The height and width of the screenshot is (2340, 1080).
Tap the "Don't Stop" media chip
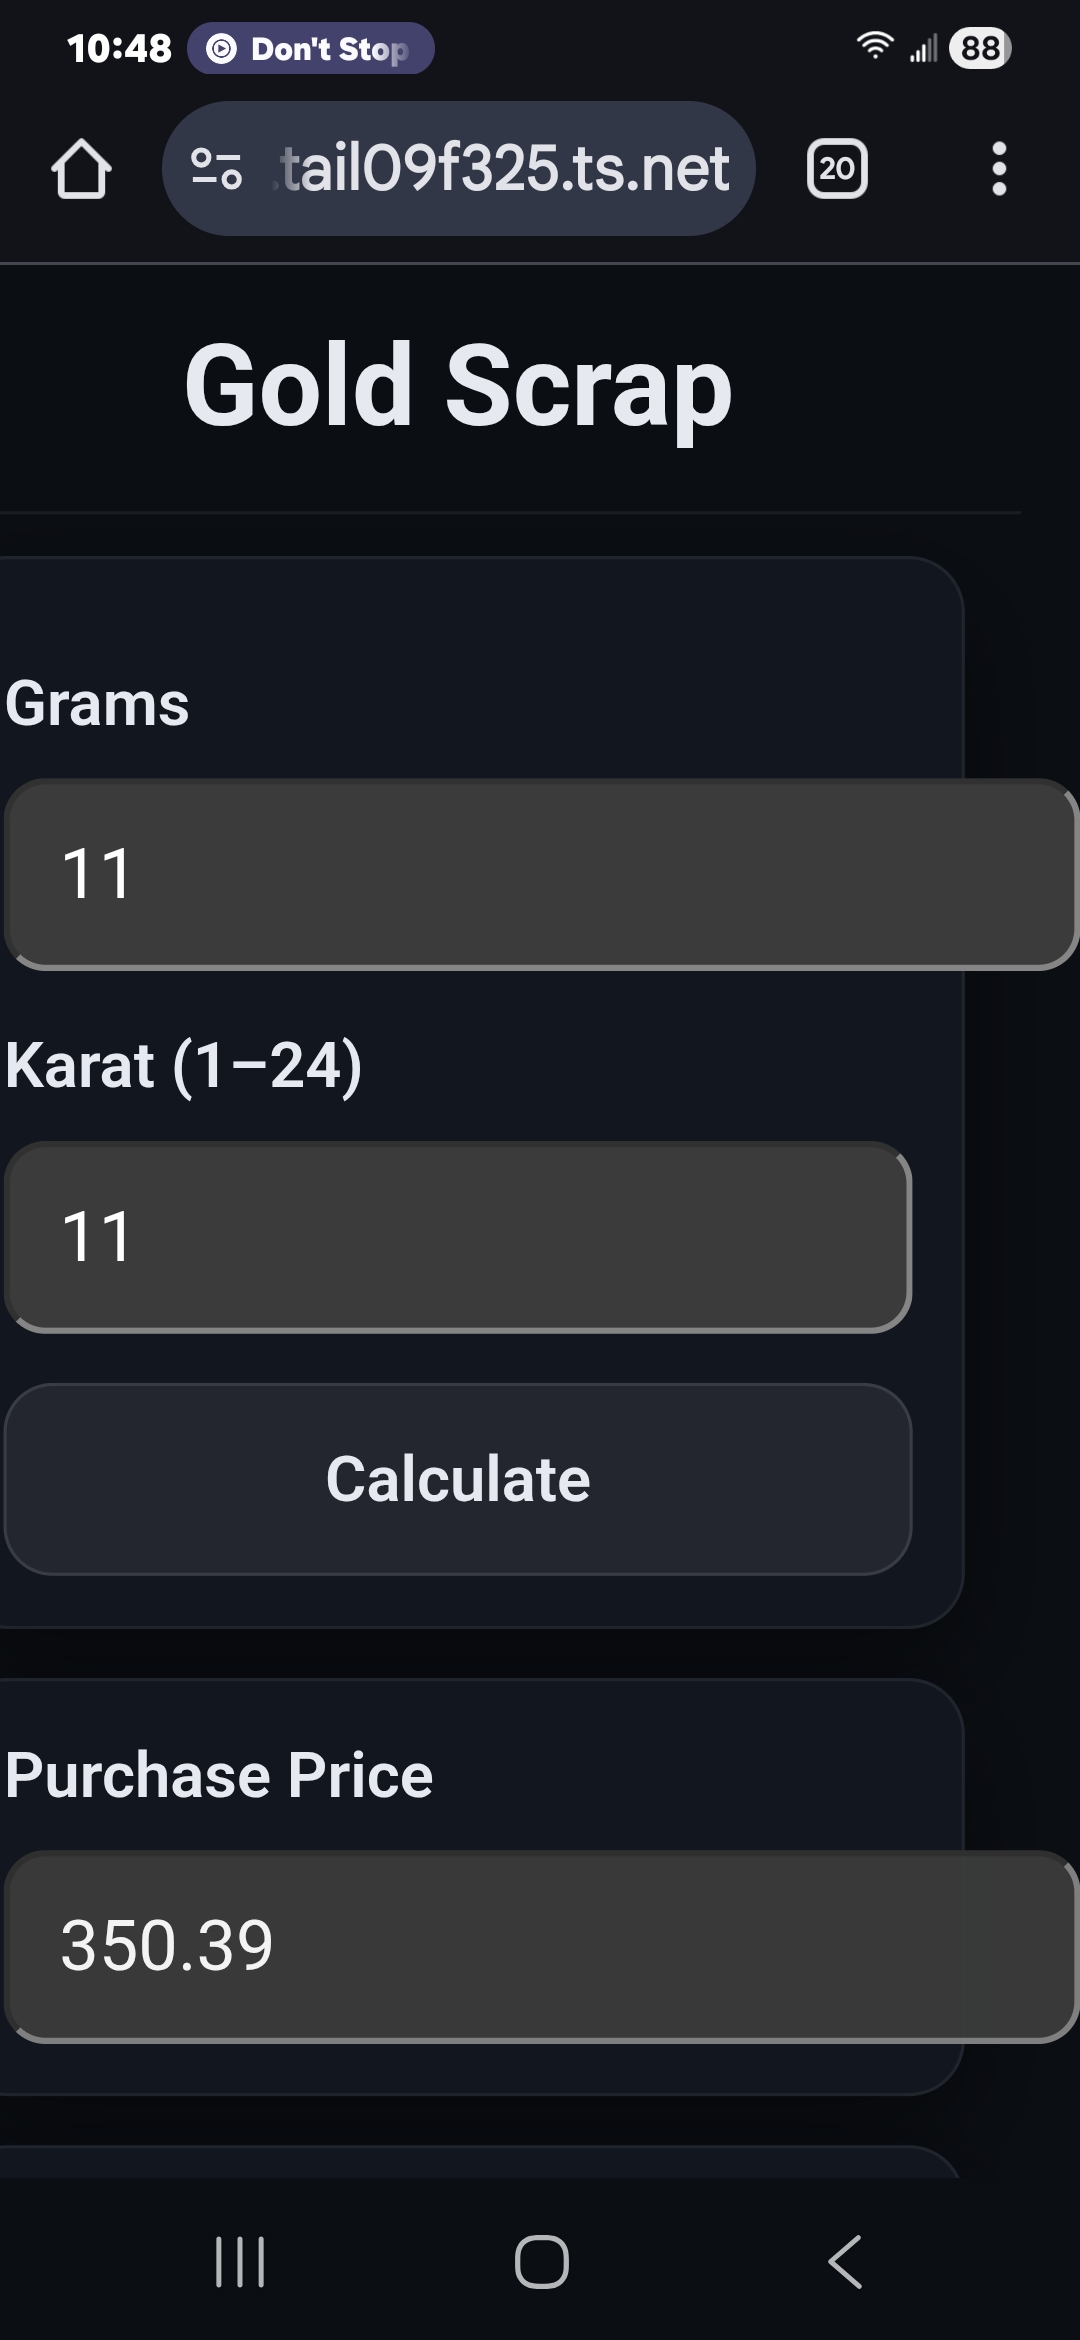coord(311,48)
